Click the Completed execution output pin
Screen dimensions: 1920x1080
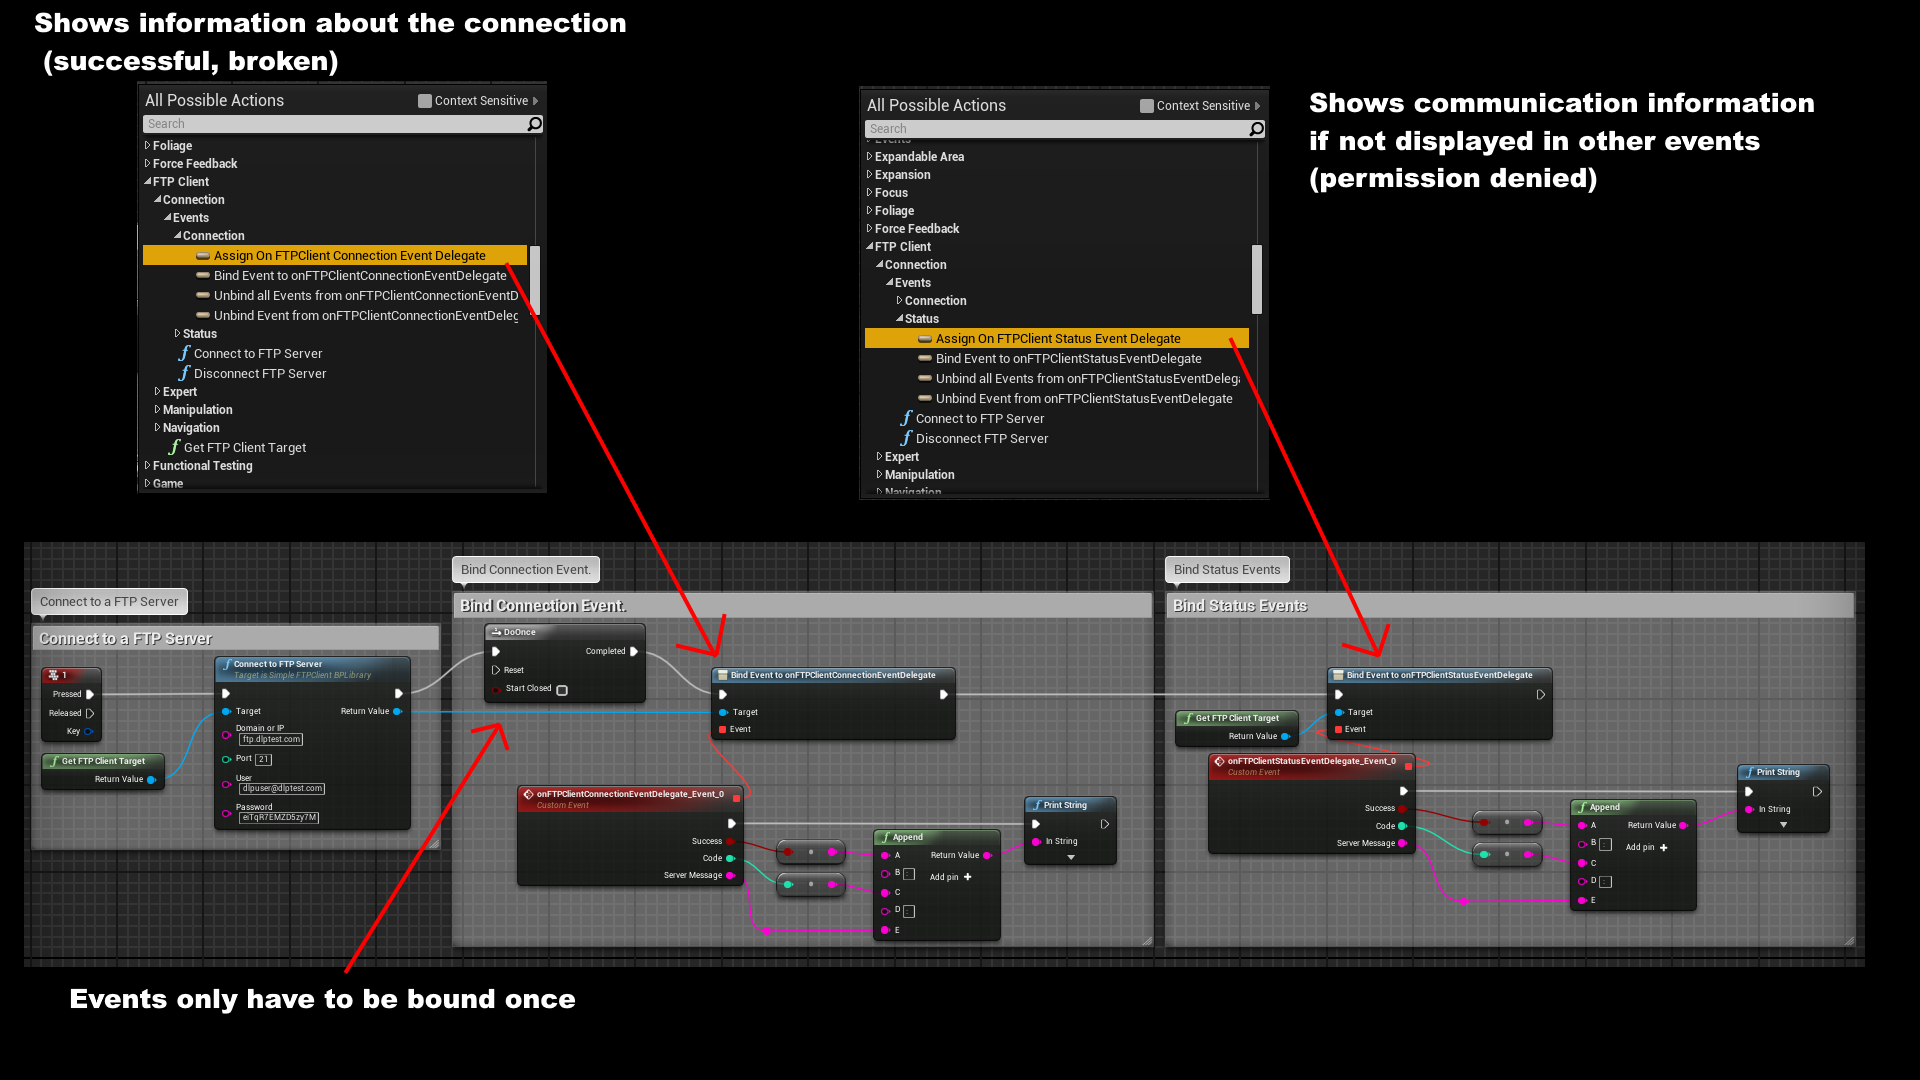point(634,651)
